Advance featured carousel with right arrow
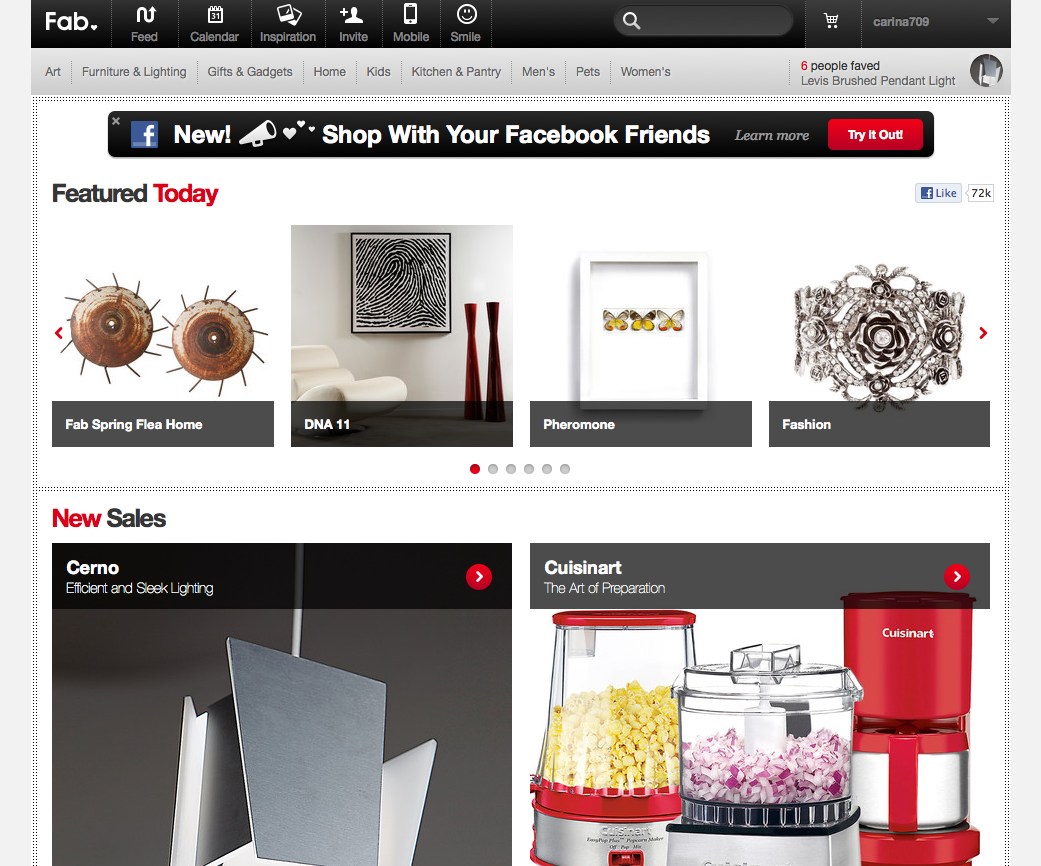This screenshot has width=1041, height=866. click(x=983, y=333)
